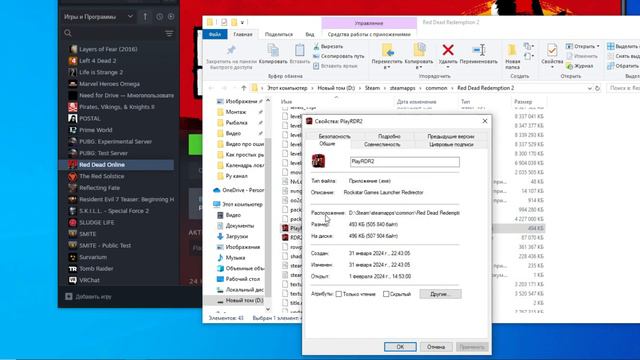Click the New folder (Новая папка) icon
The image size is (640, 360).
pos(512,50)
